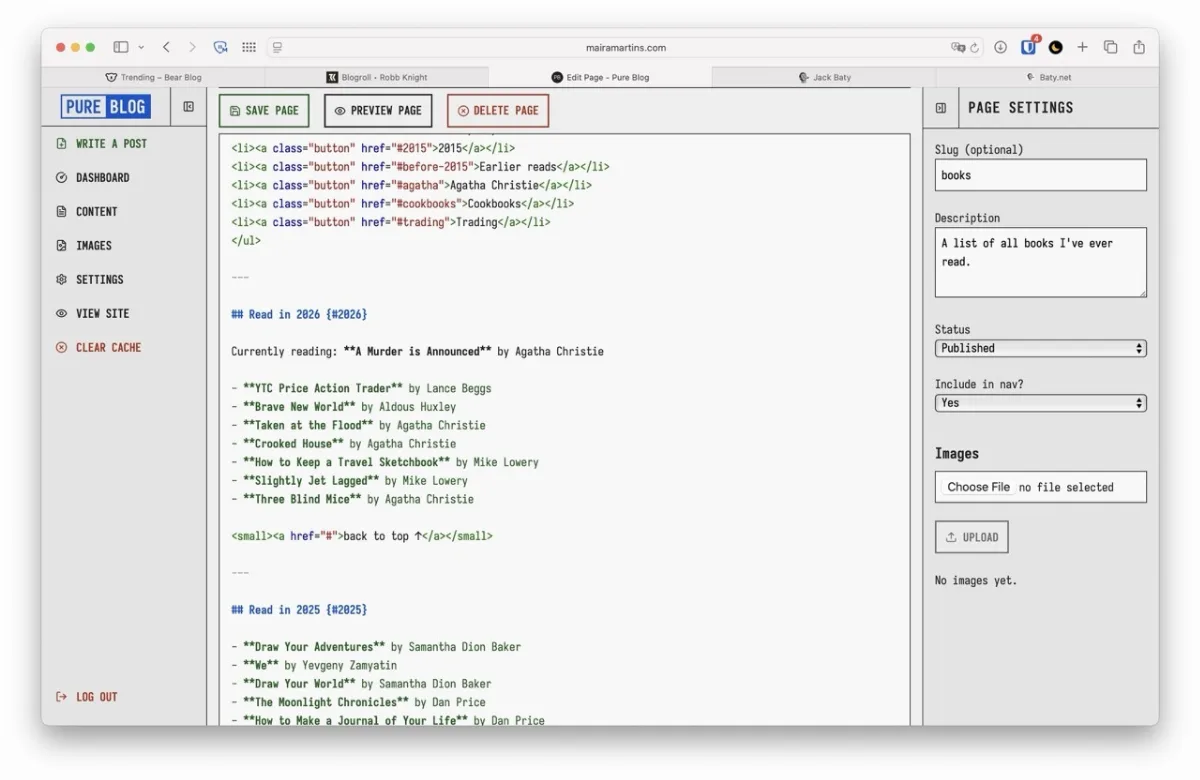Click the 'Brave New World' line in editor
This screenshot has width=1200, height=780.
343,407
